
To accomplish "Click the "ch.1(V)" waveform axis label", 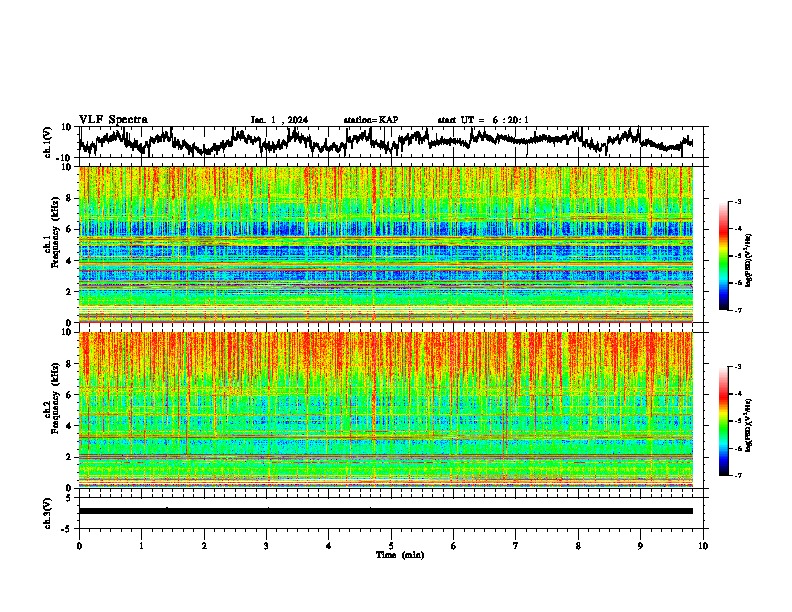I will (x=48, y=142).
